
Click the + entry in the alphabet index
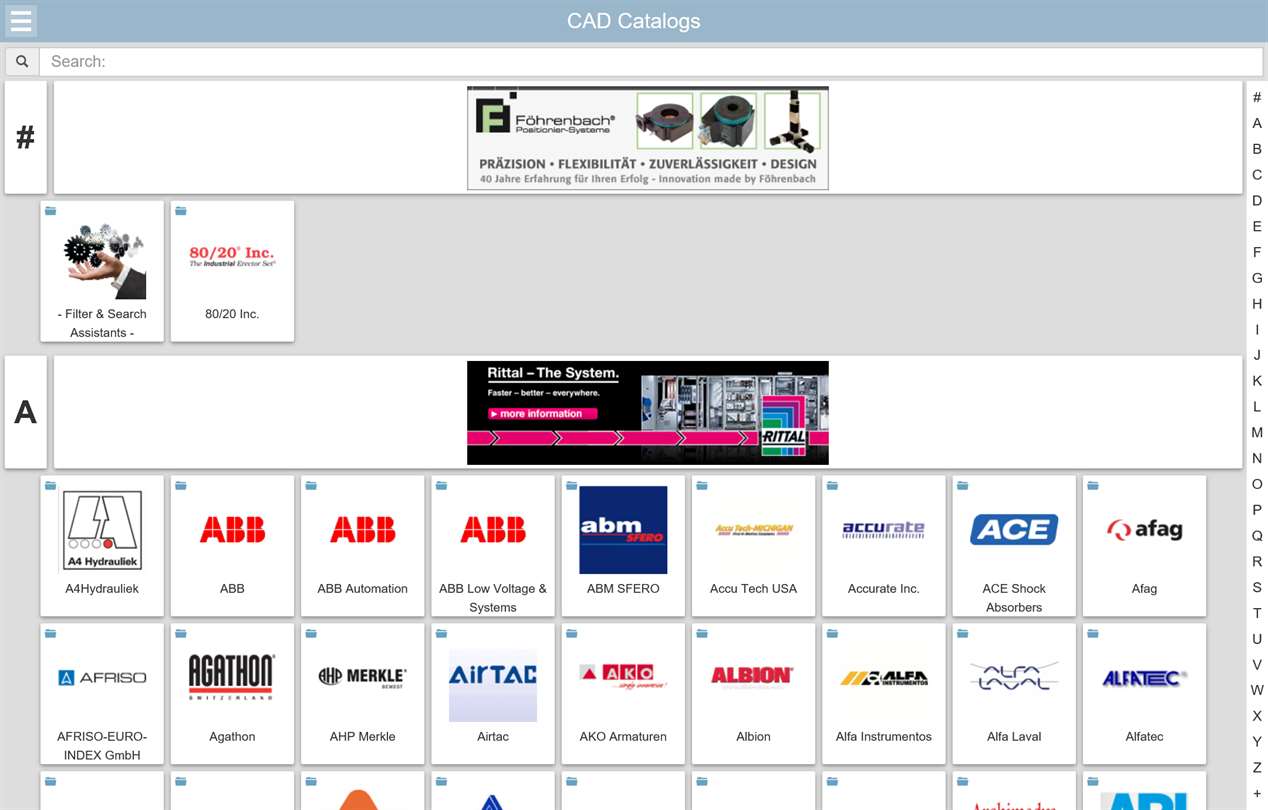pyautogui.click(x=1257, y=794)
